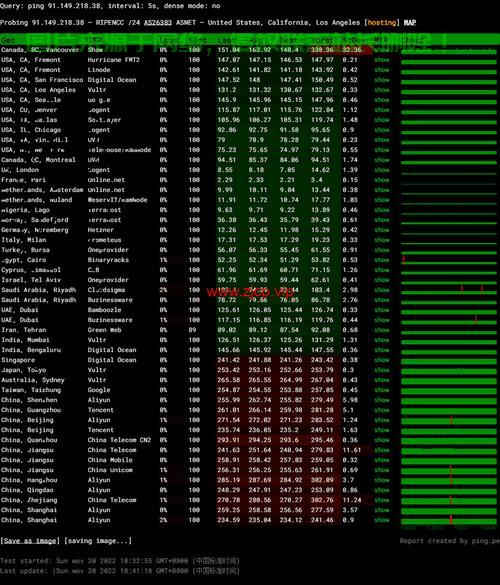Show MTR for Canada Vancouver Shaw row

(382, 50)
